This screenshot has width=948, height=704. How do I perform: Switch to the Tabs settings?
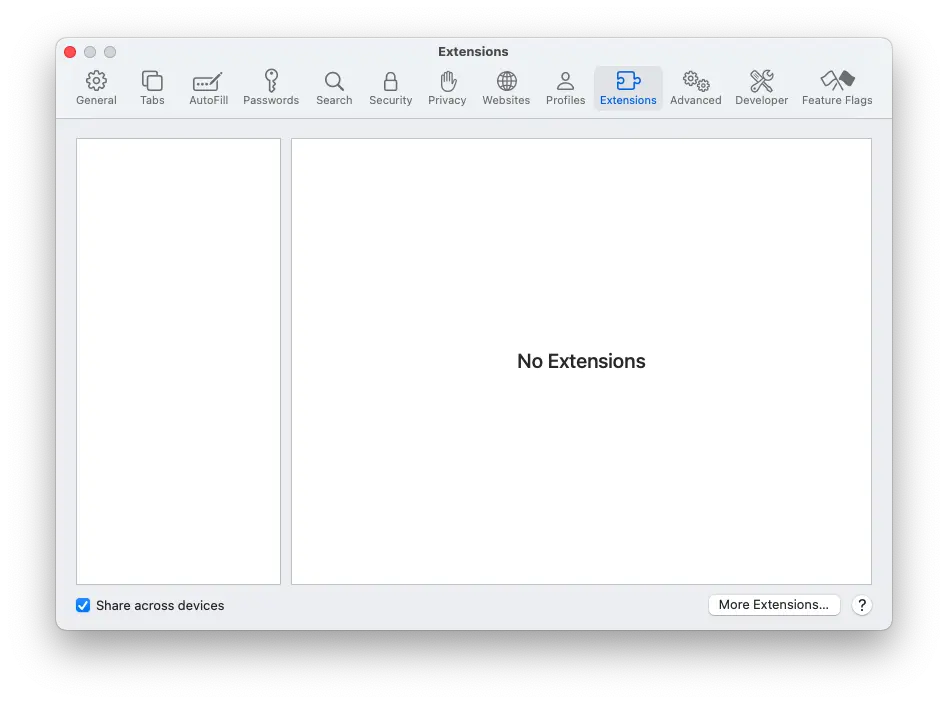click(x=152, y=87)
